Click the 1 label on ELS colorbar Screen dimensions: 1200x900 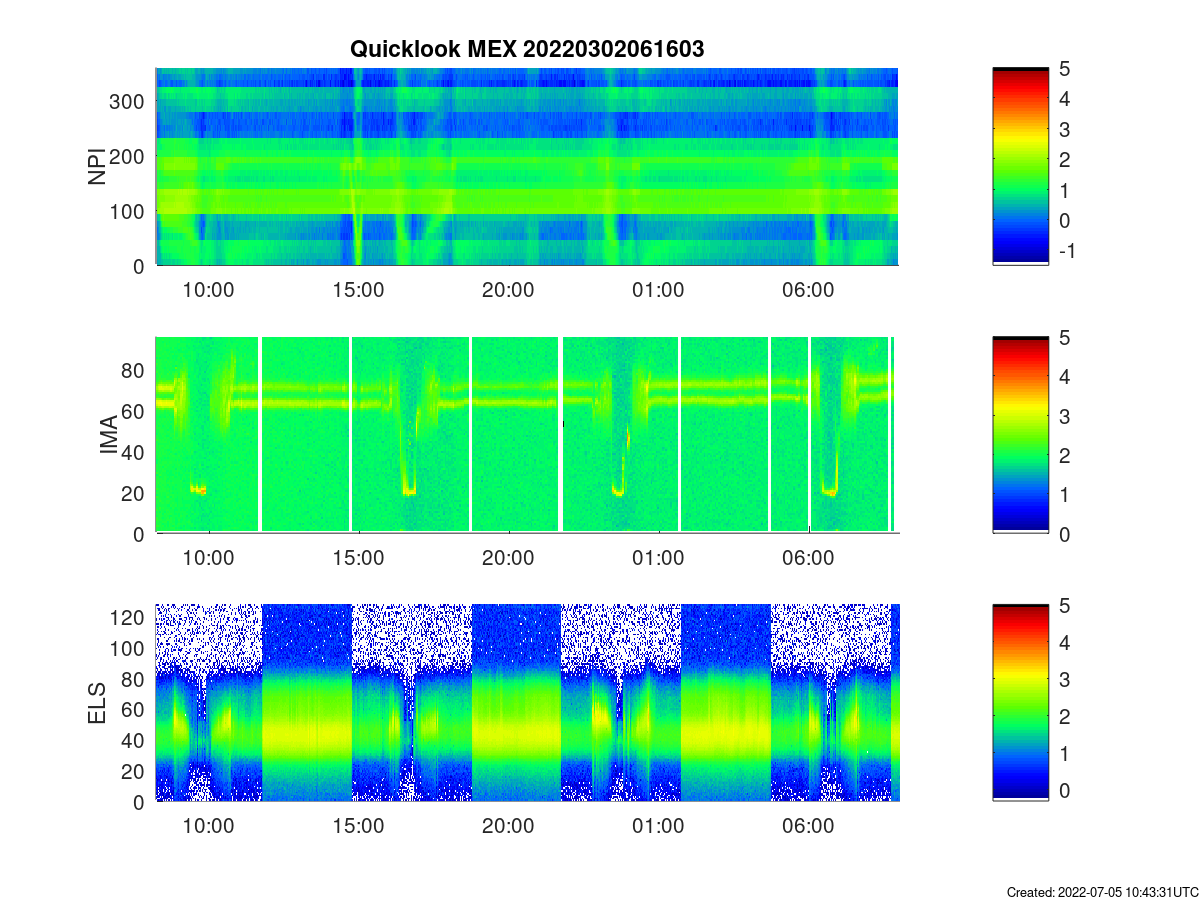coord(1064,754)
